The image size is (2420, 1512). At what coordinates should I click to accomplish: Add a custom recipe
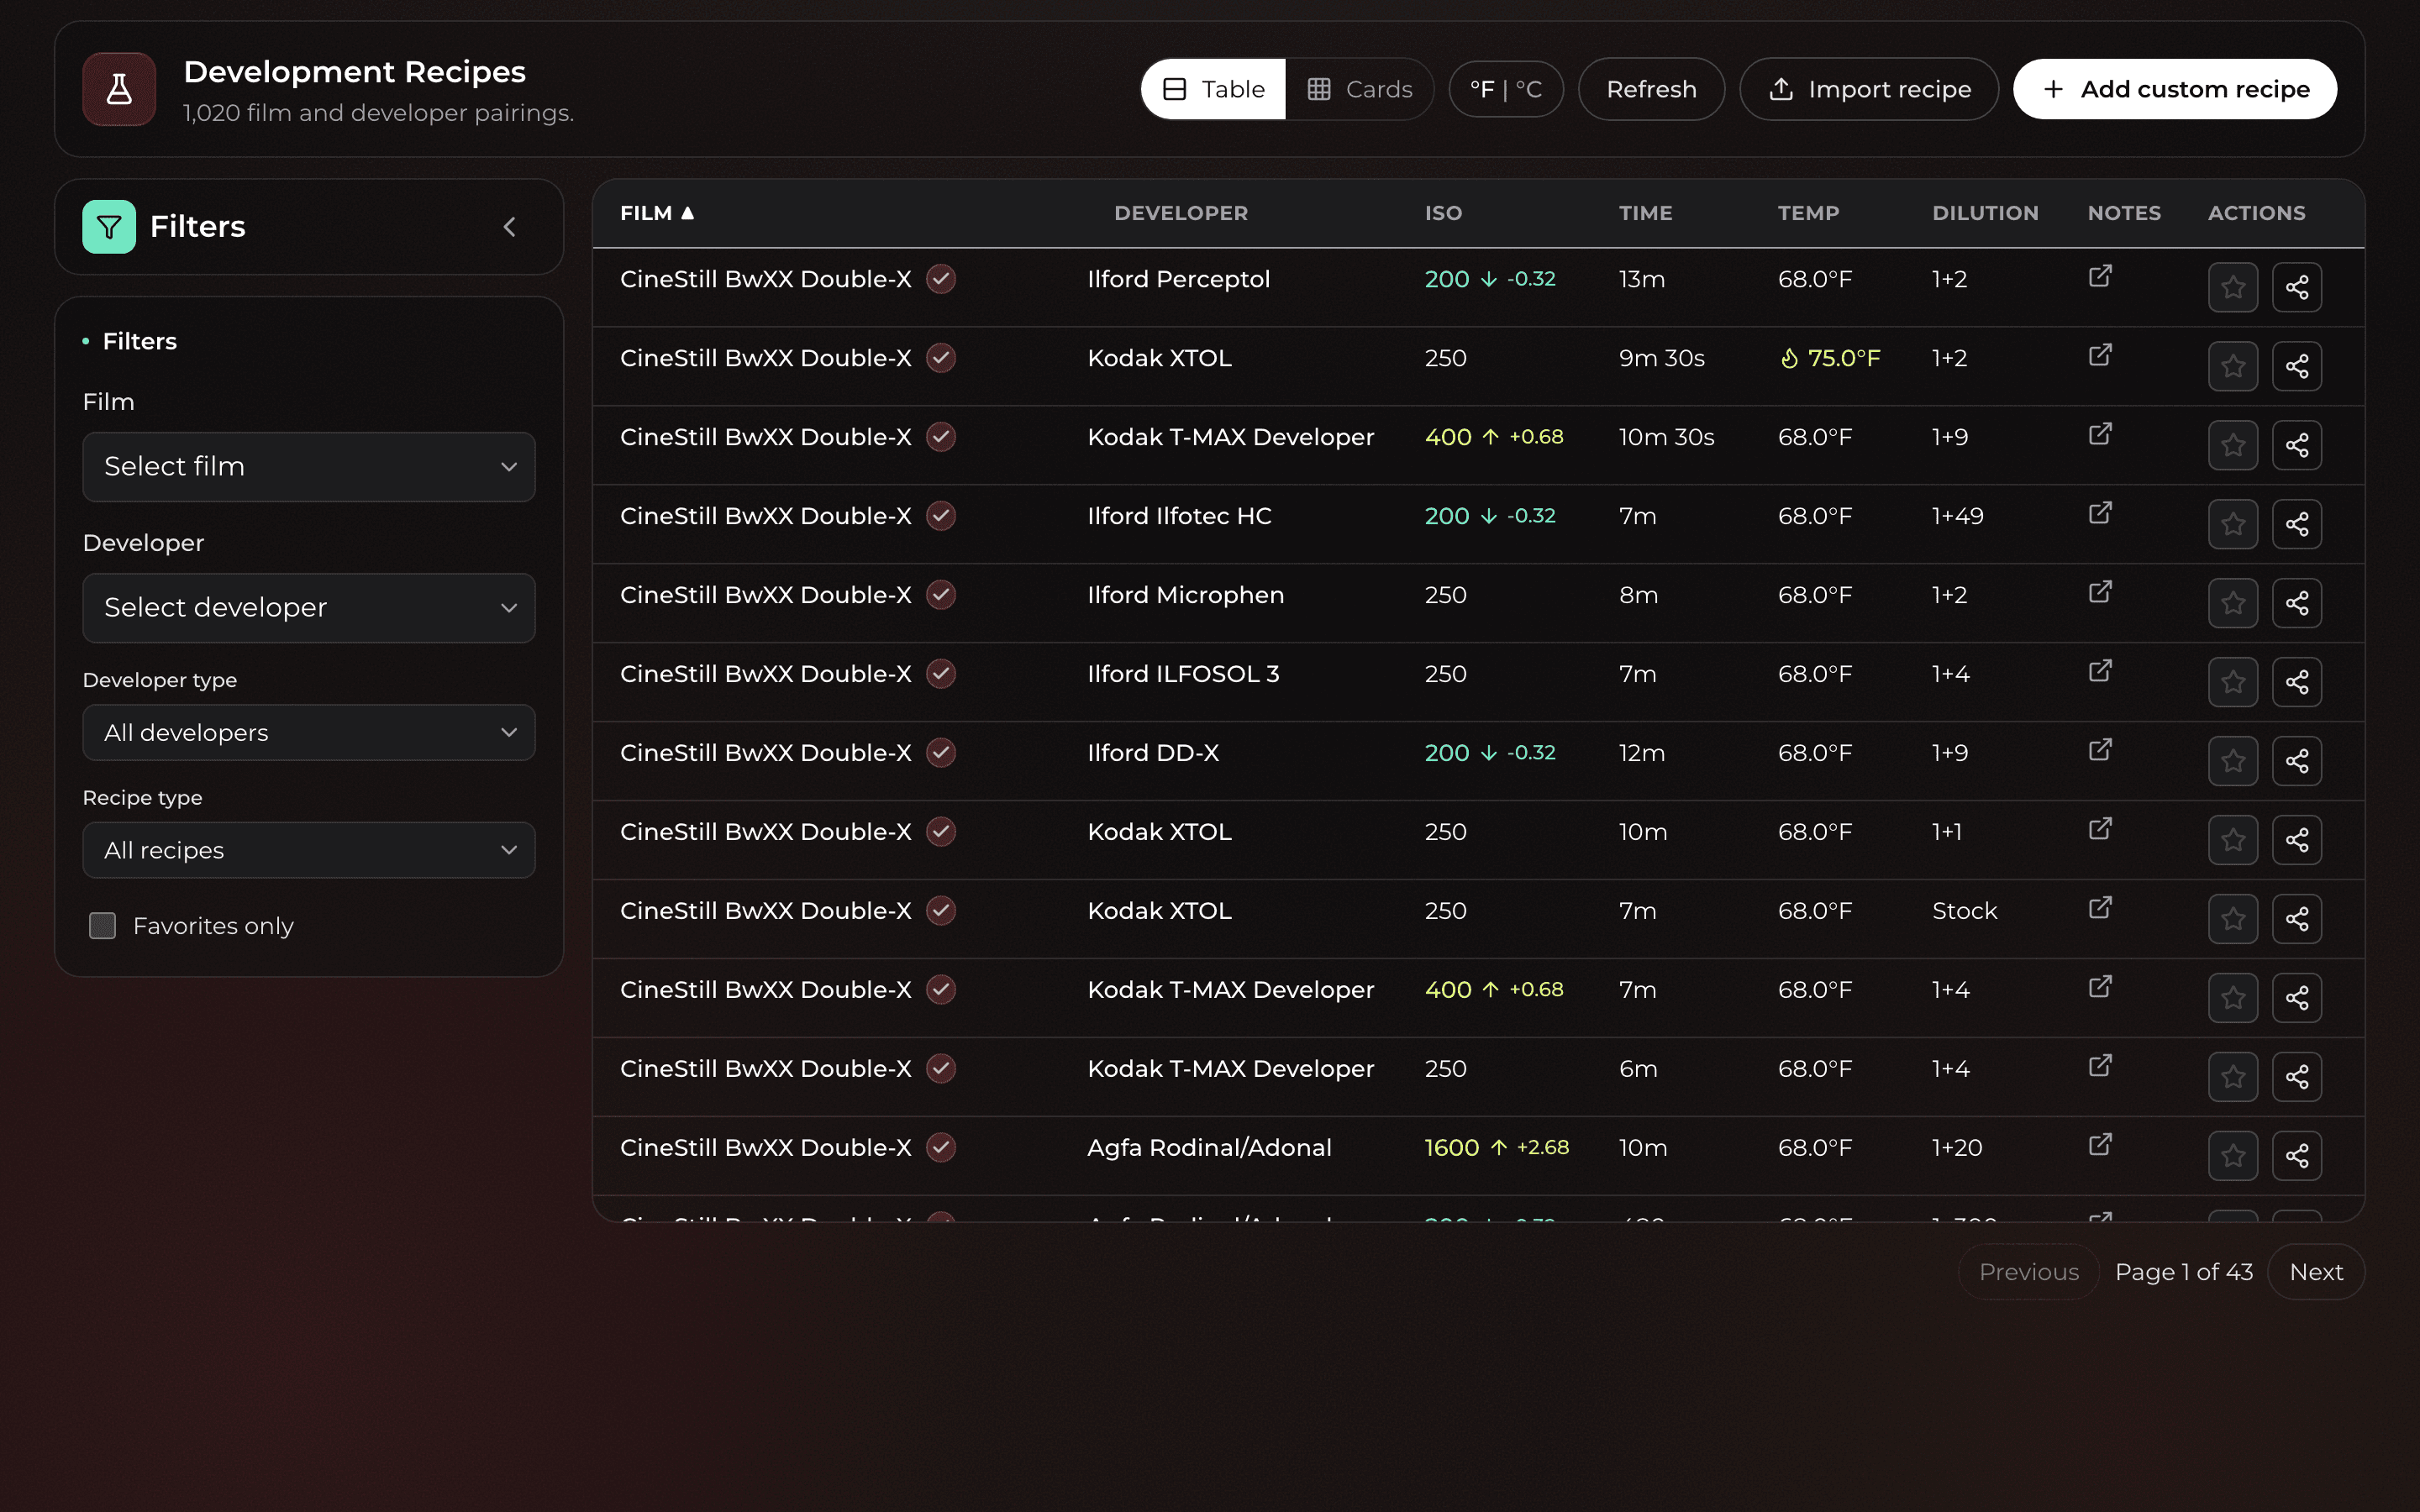[x=2175, y=89]
